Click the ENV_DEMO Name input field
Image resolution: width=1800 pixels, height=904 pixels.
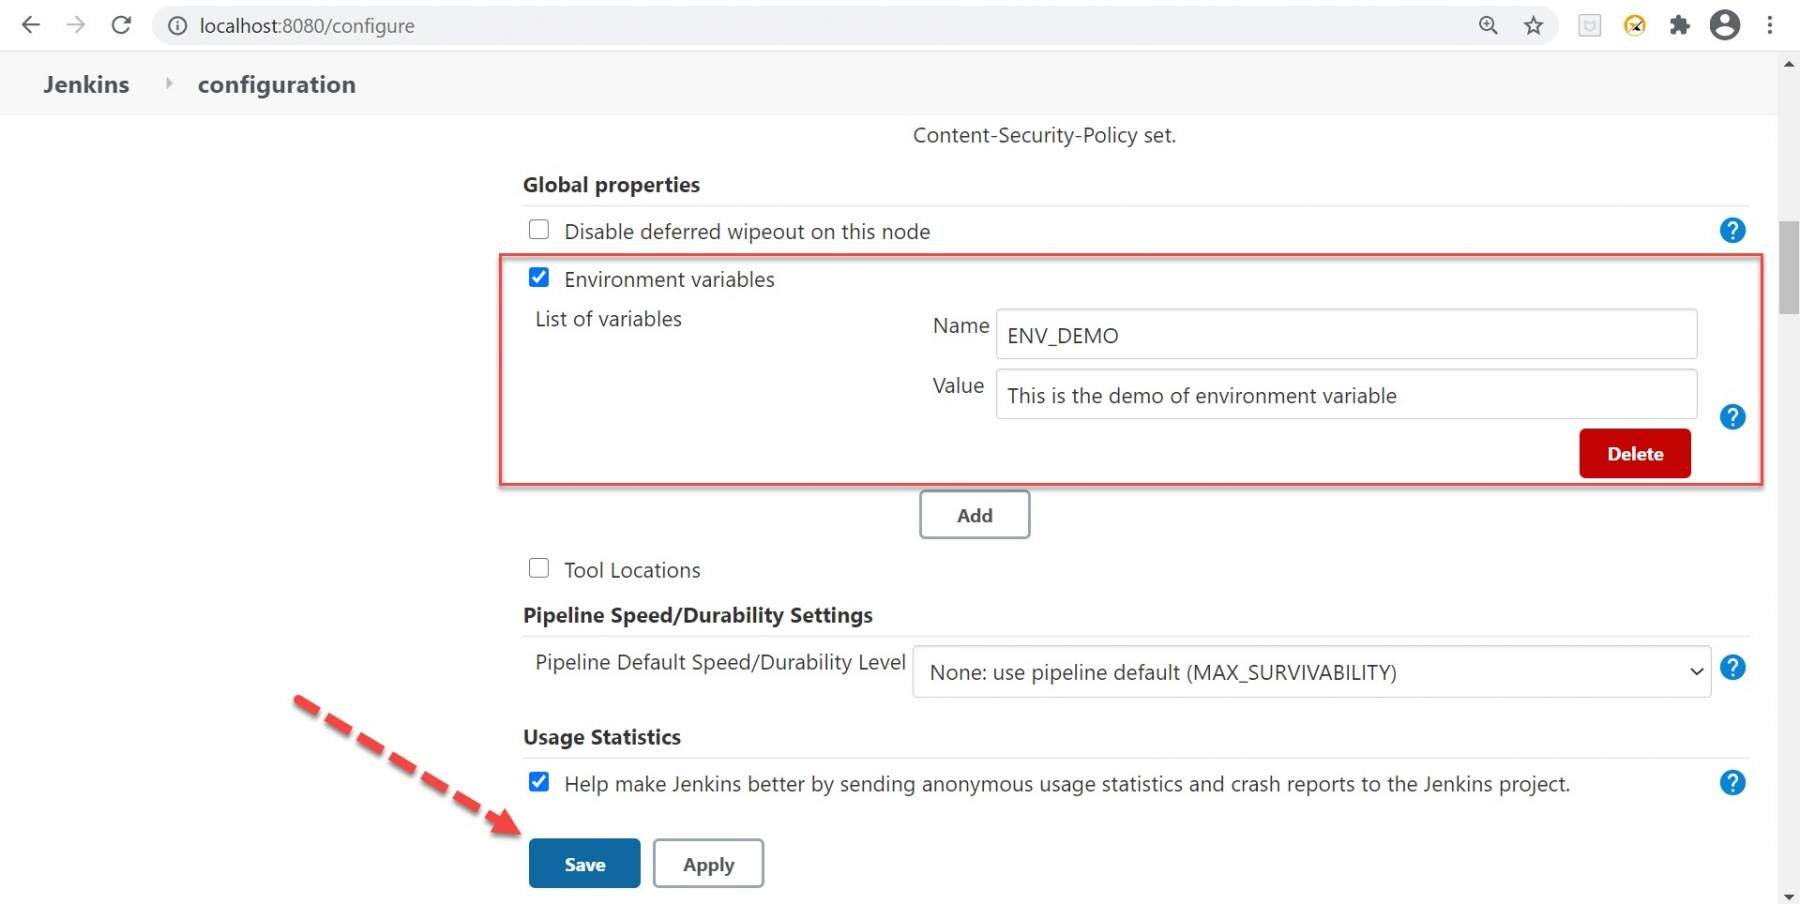pyautogui.click(x=1345, y=335)
